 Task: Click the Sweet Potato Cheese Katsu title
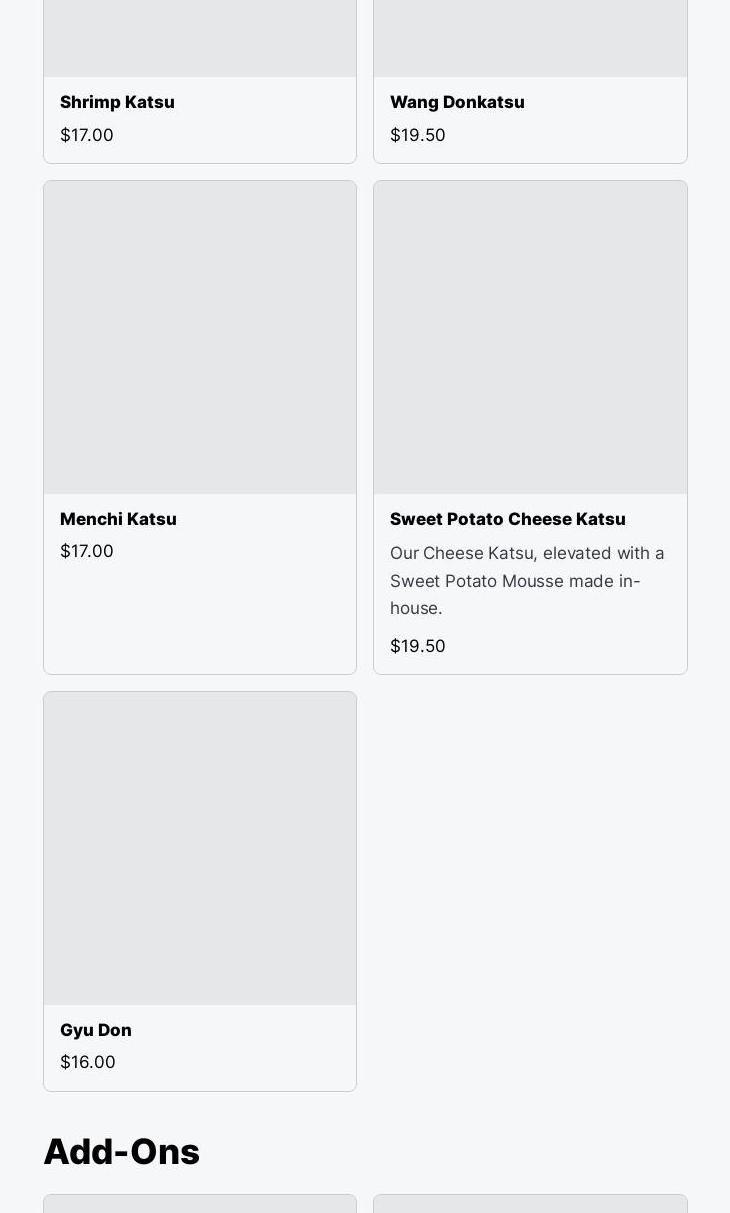pos(507,519)
